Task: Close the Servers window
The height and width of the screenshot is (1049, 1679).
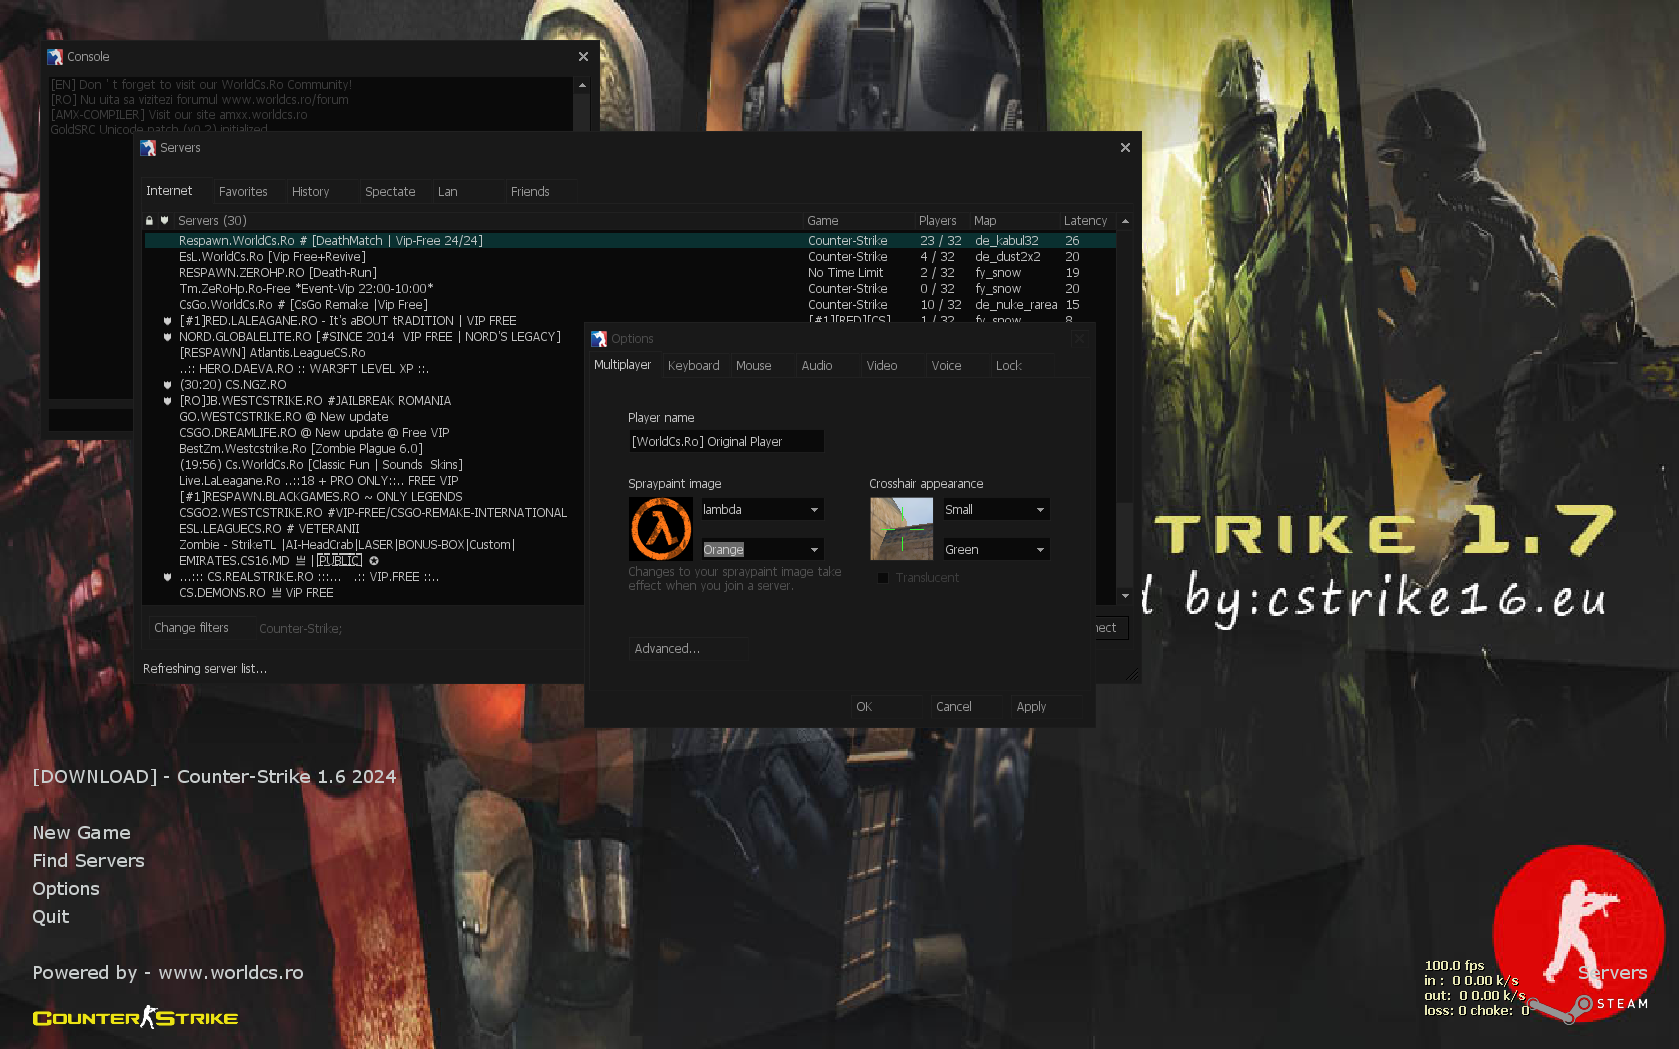Action: coord(1125,148)
